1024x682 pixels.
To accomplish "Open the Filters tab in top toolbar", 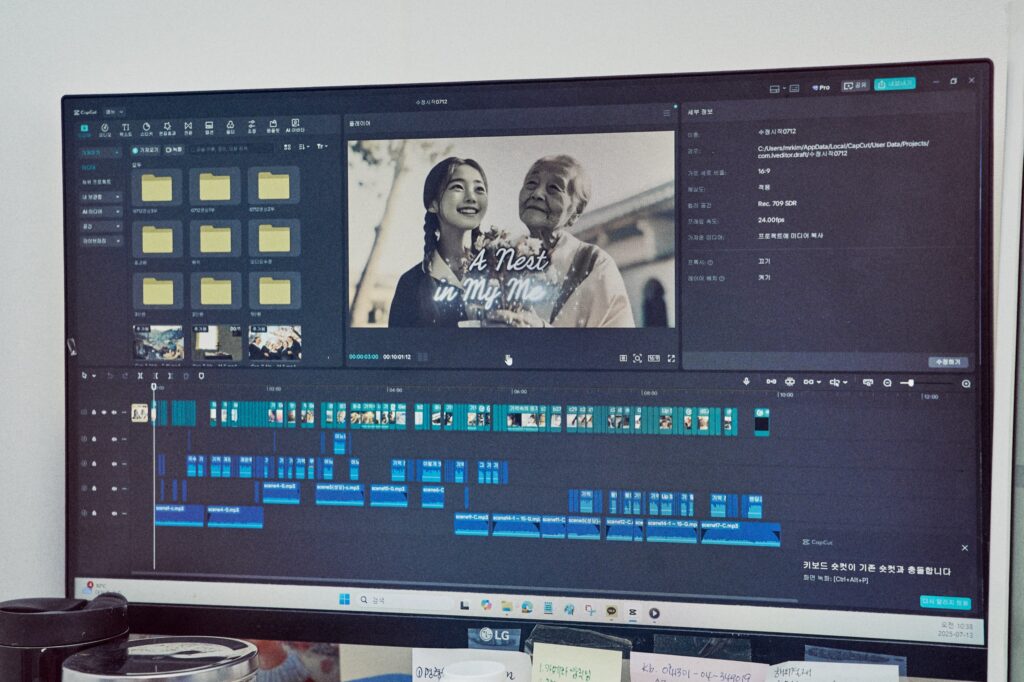I will click(230, 127).
